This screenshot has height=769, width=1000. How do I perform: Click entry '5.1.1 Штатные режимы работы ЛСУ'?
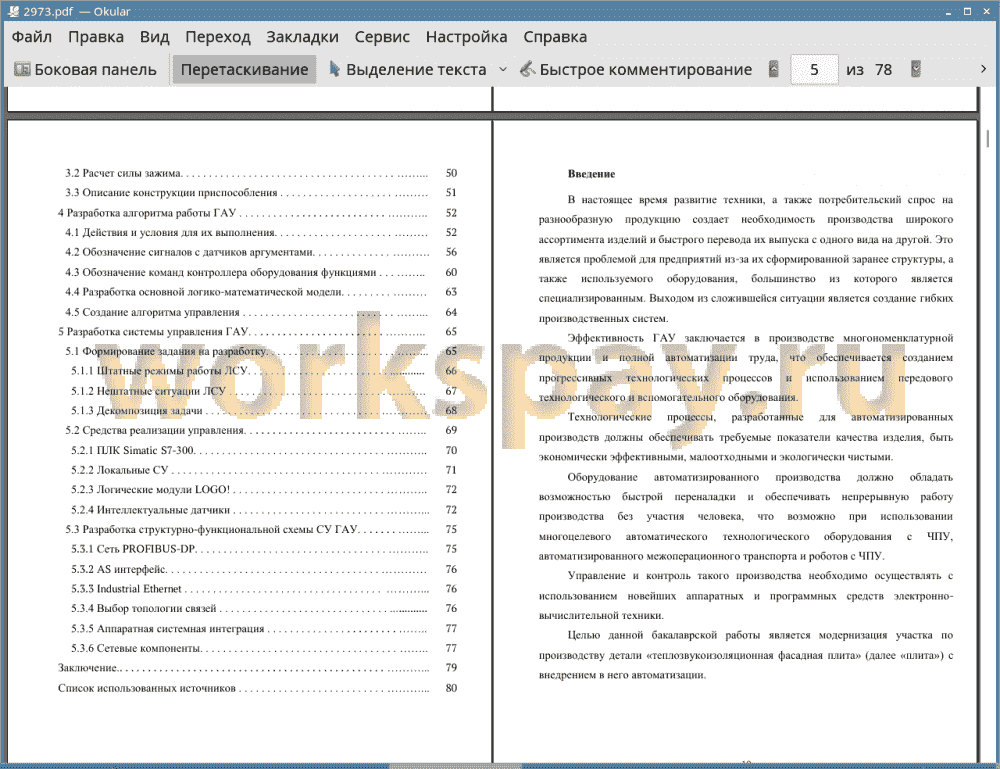tap(159, 371)
